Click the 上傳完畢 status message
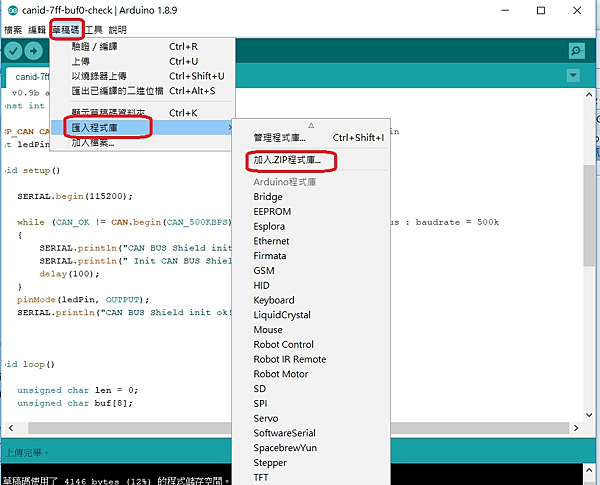600x485 pixels. [x=26, y=453]
